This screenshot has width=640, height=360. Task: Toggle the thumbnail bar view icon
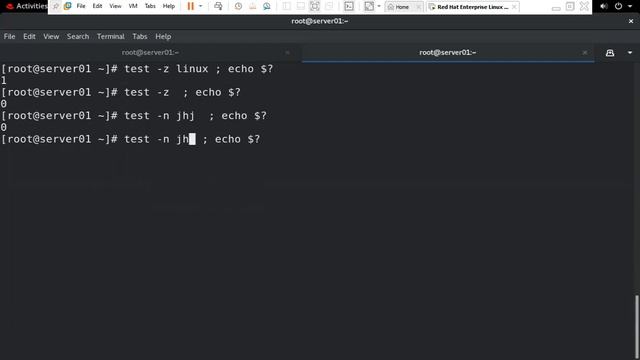[x=300, y=6]
